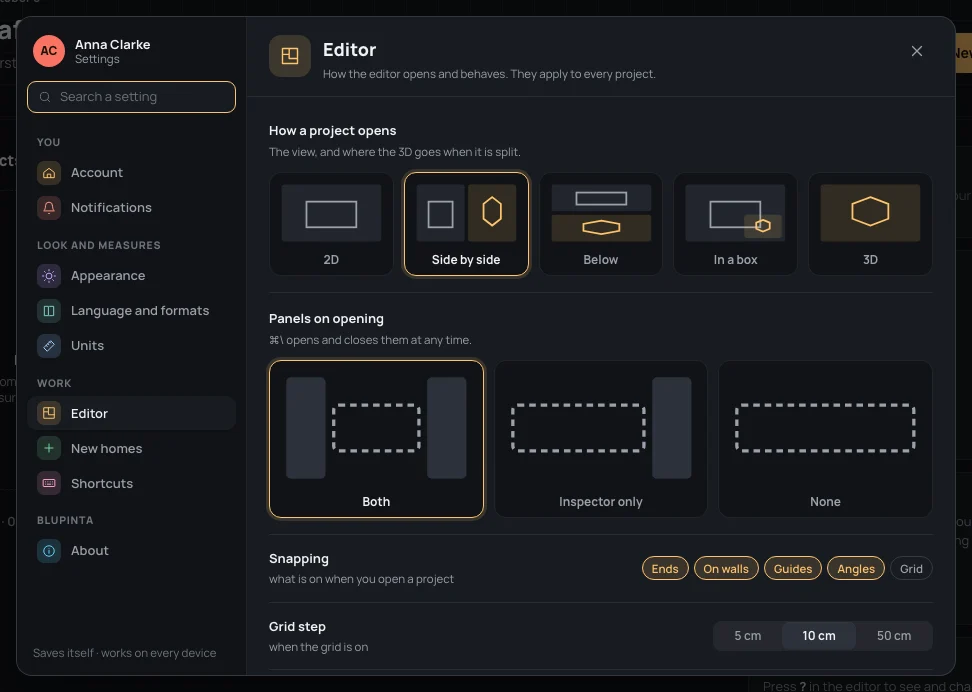Click the How a project opens heading

click(332, 131)
